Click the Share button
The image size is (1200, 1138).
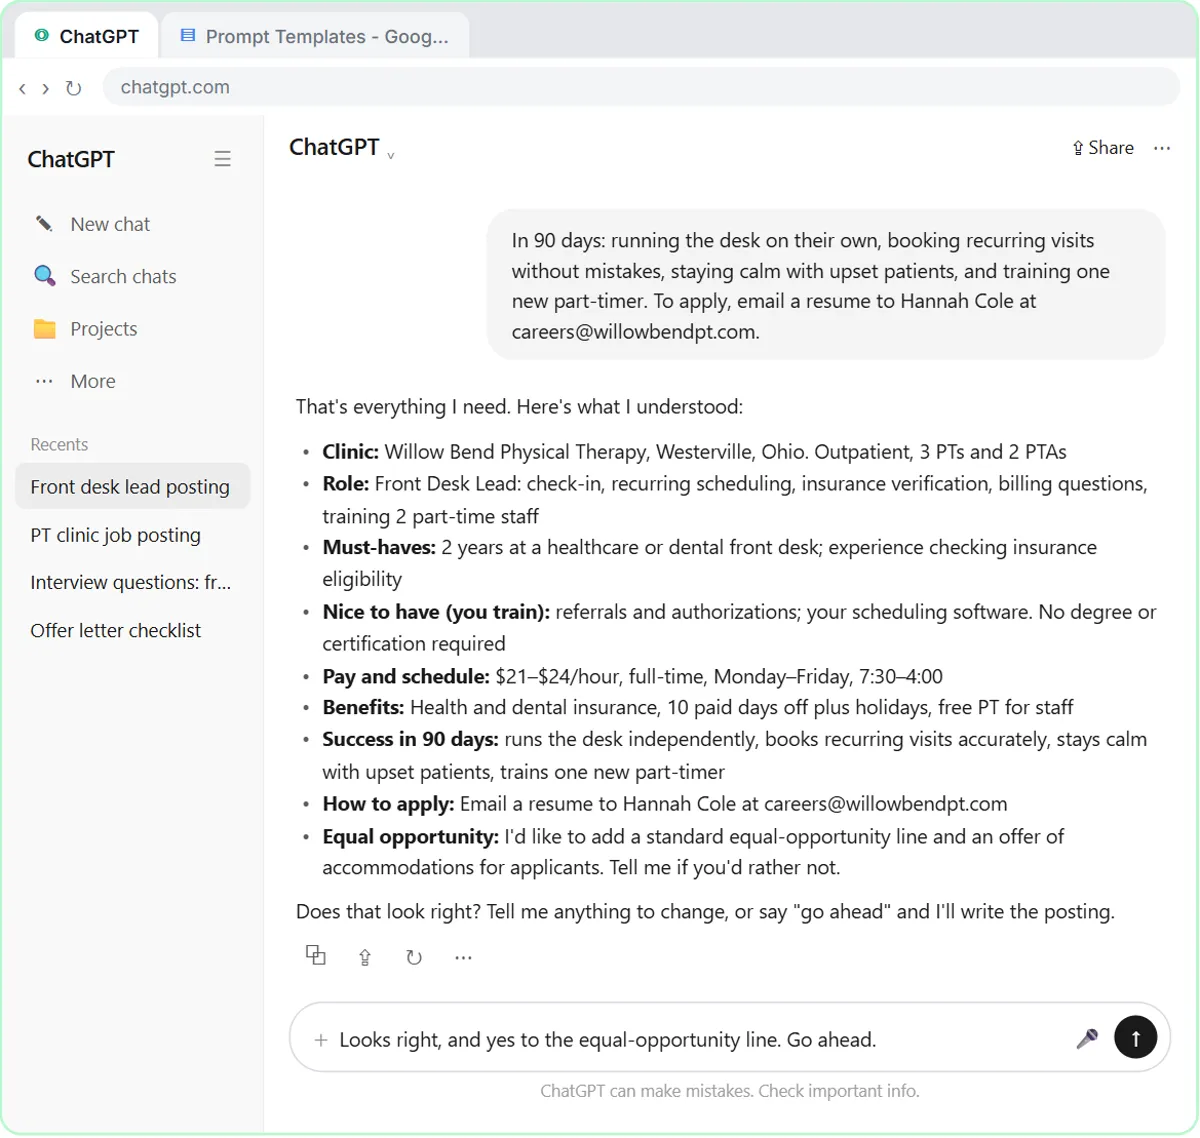coord(1103,148)
